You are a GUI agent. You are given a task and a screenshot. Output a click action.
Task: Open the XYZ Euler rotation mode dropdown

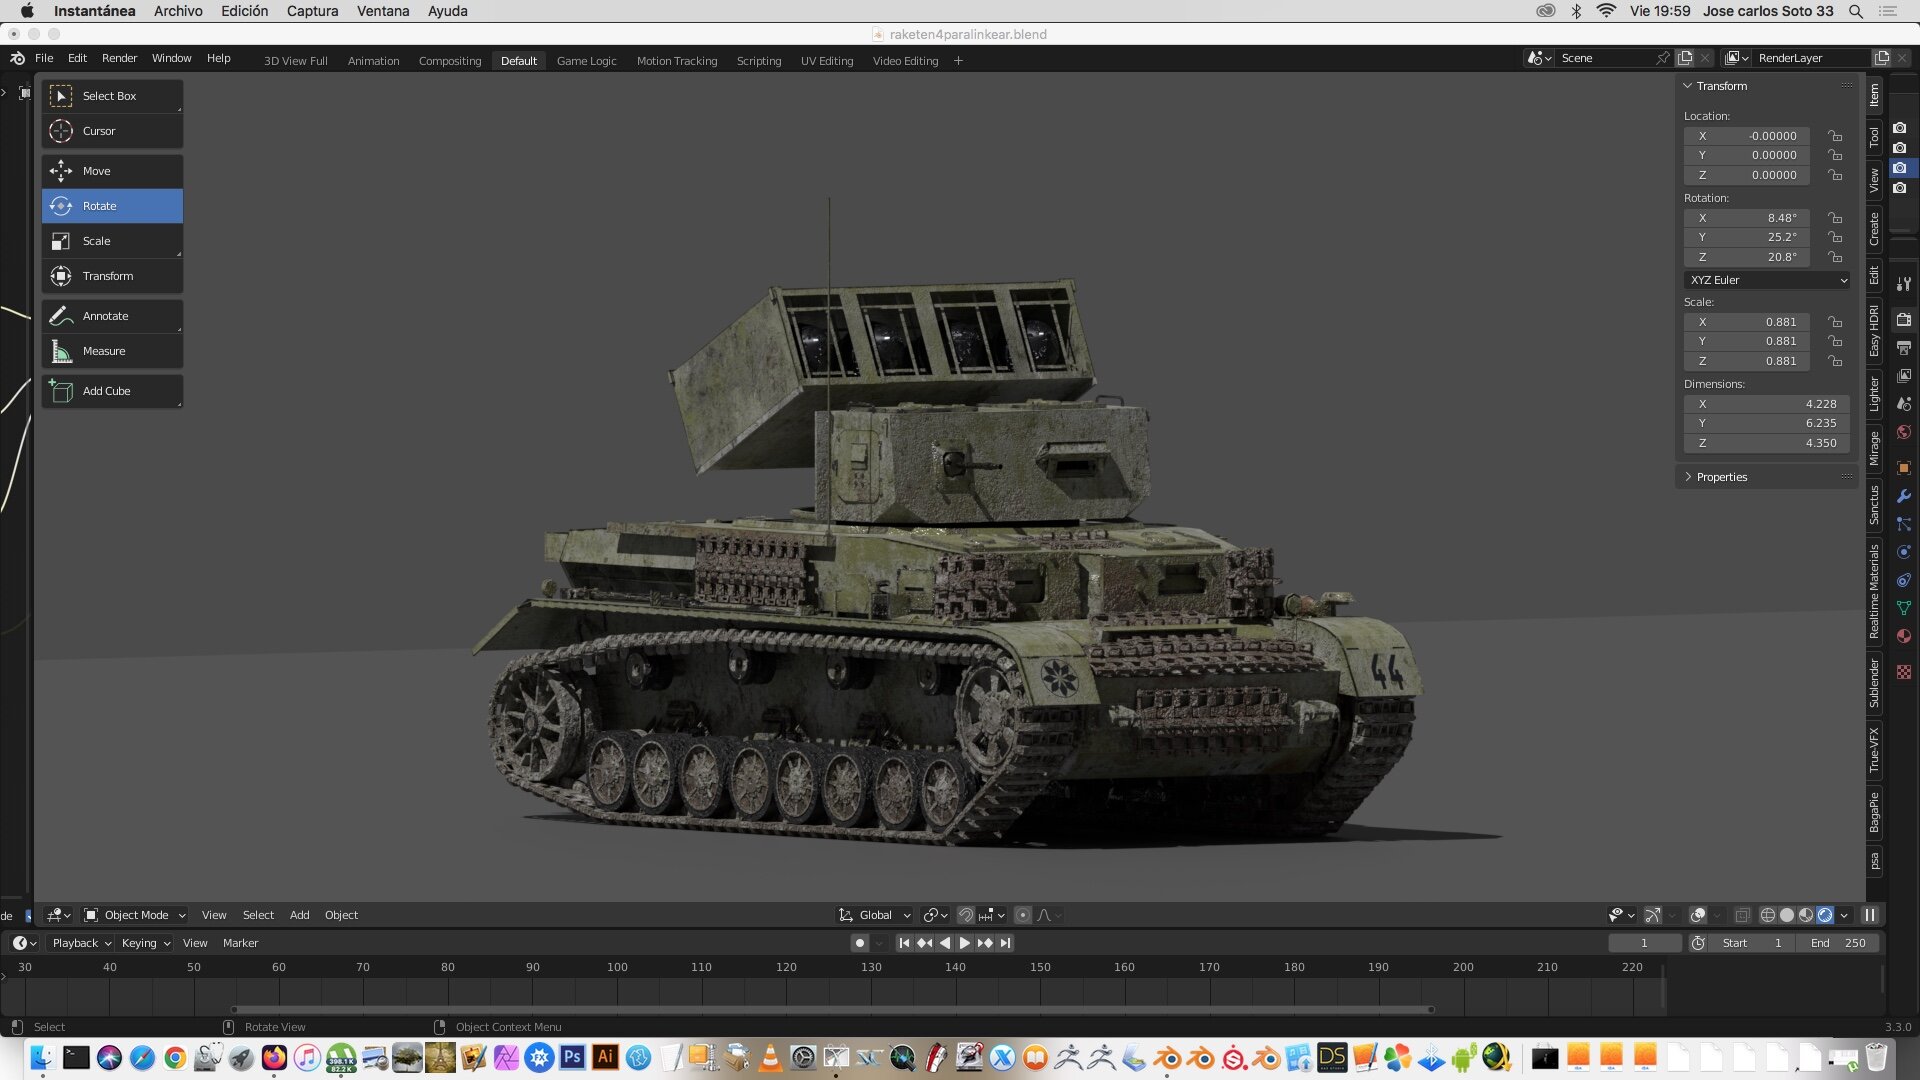[1767, 280]
